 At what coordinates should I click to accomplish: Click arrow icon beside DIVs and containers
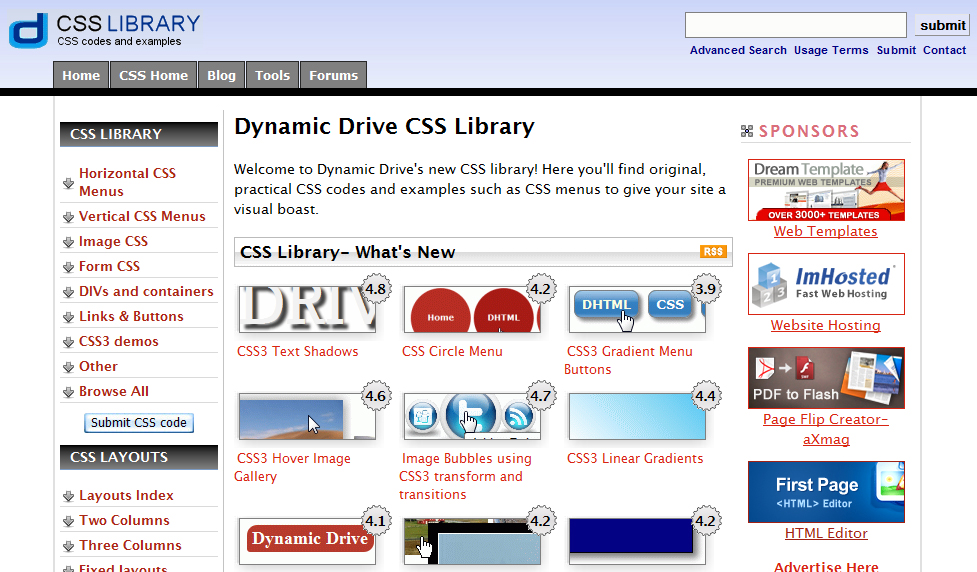(69, 292)
